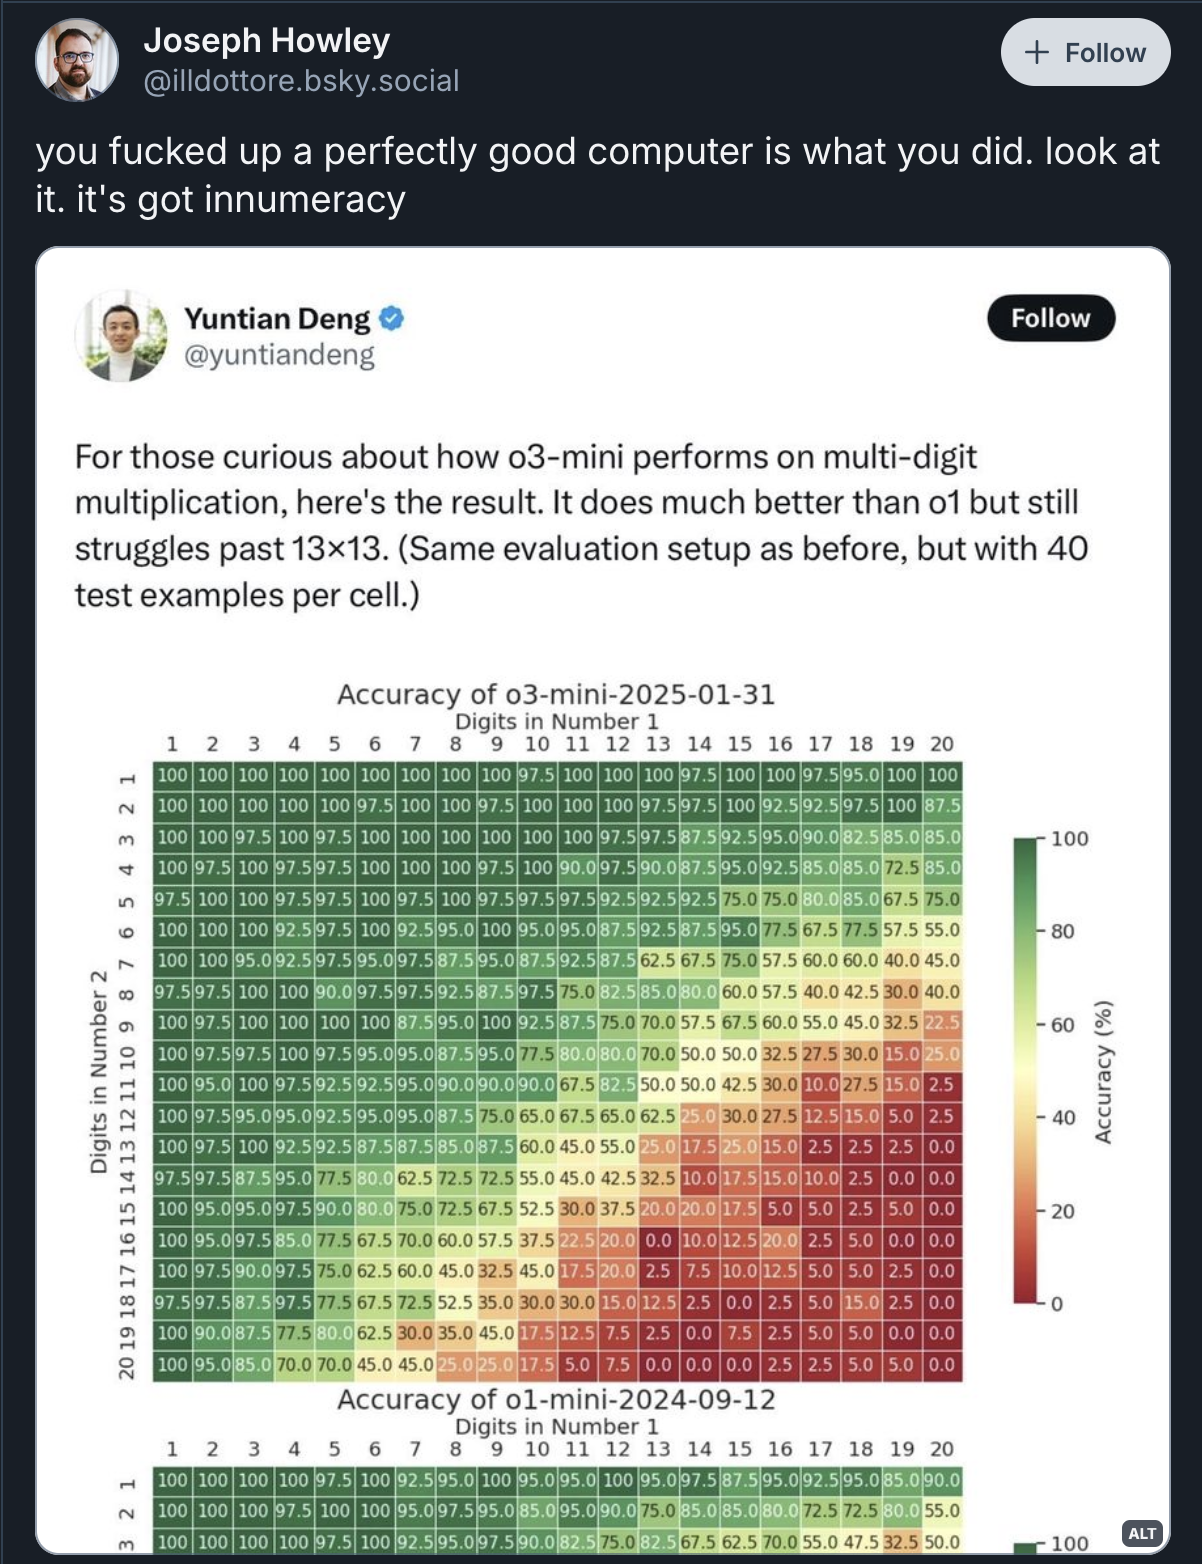
Task: Click the accuracy color scale bar
Action: pos(1025,1070)
